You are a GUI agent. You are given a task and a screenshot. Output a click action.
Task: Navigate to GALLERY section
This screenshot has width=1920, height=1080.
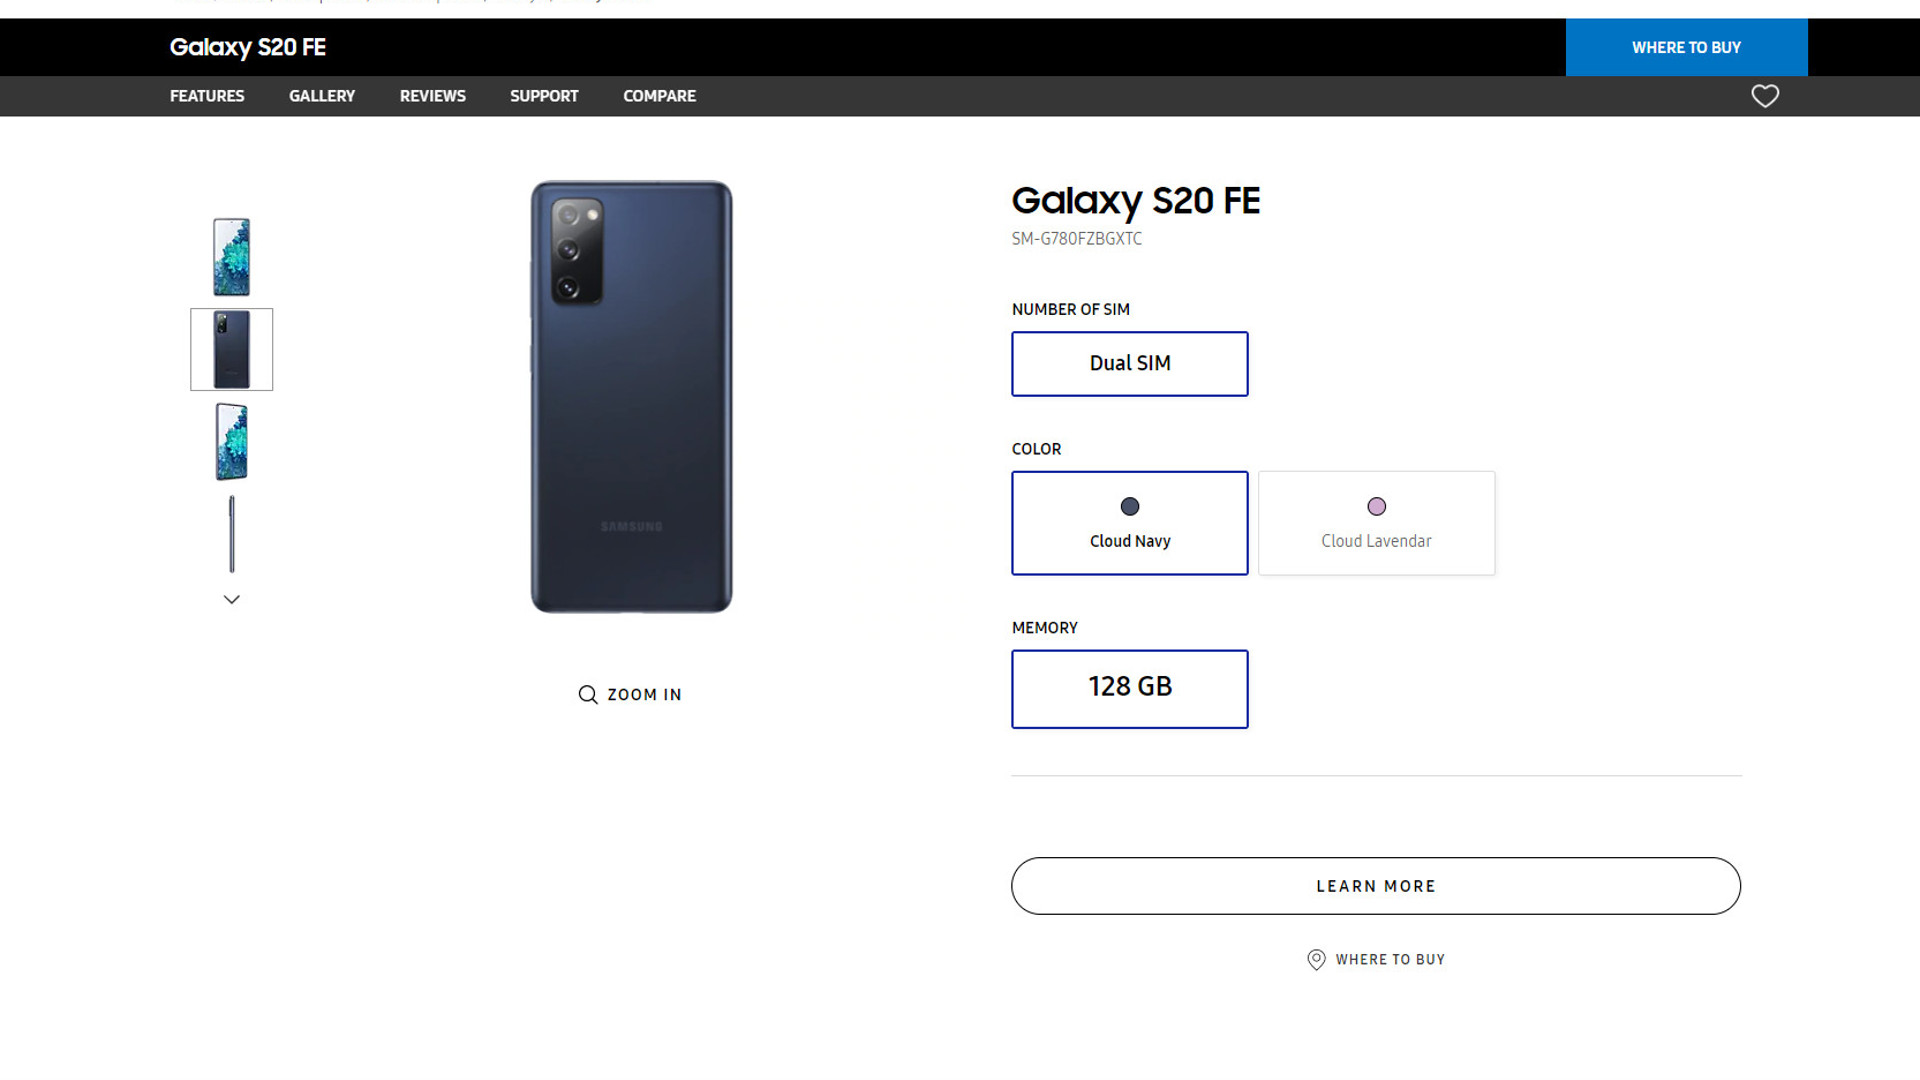322,95
